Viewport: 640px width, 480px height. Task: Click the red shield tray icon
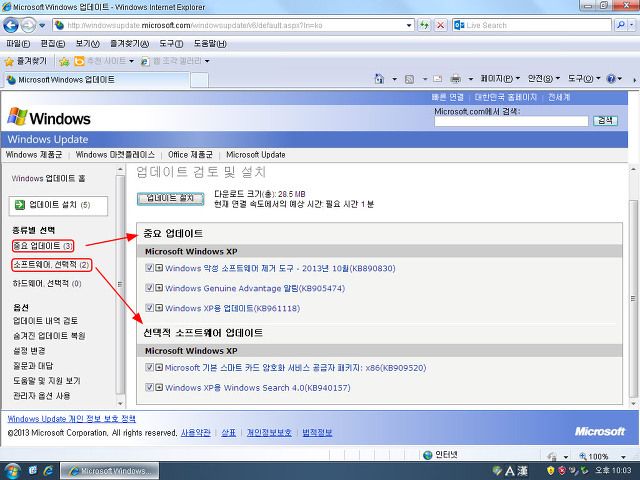pos(562,471)
